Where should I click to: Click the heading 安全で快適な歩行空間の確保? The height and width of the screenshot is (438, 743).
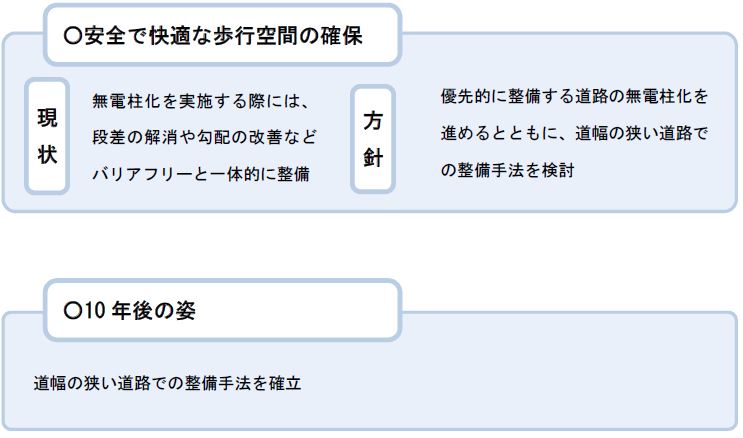click(x=223, y=36)
